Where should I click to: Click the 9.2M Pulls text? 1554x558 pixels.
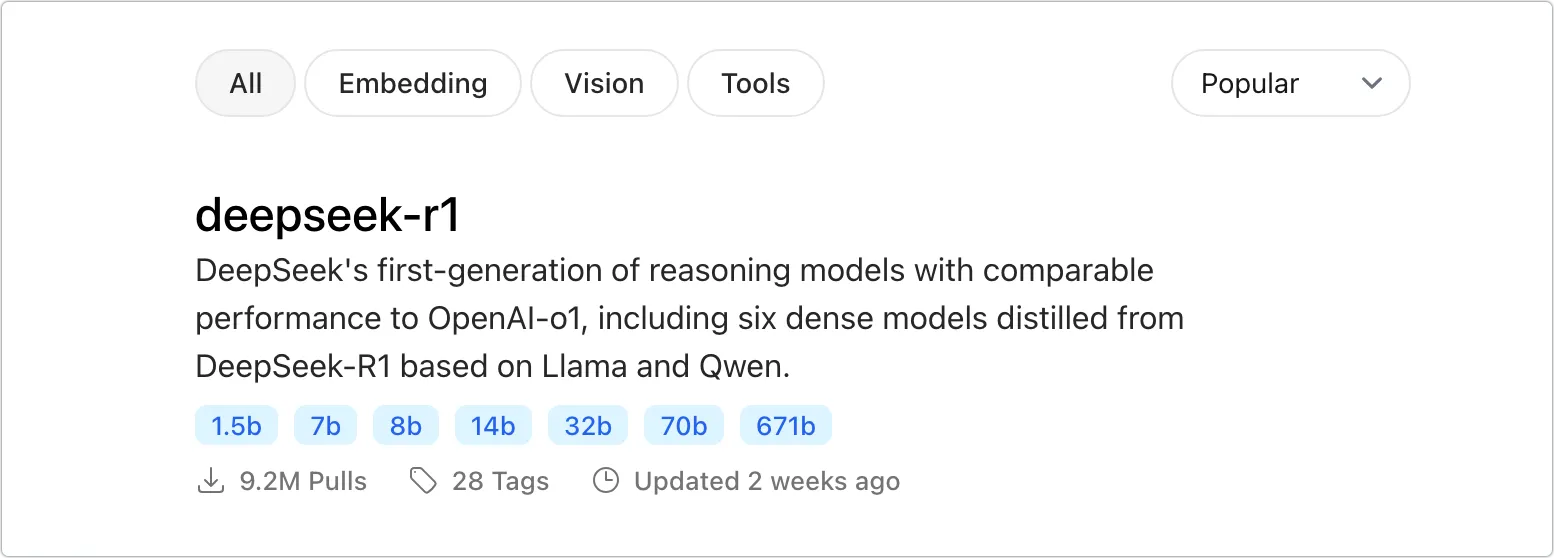[303, 481]
